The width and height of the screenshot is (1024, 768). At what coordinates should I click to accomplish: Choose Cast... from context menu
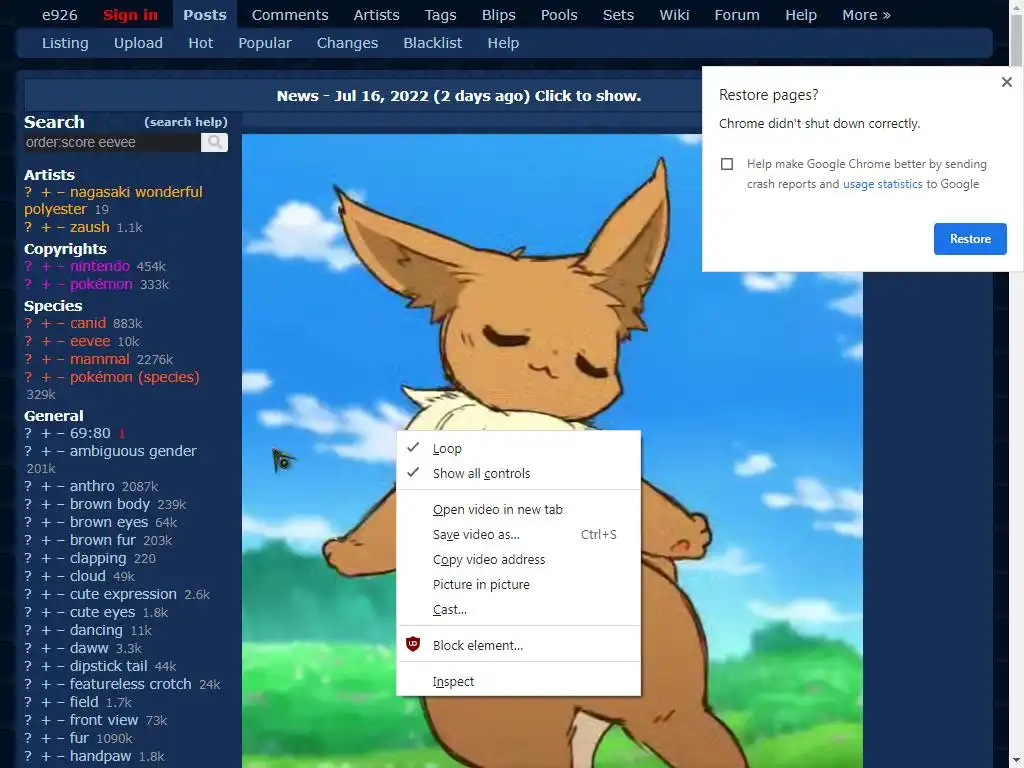click(519, 609)
